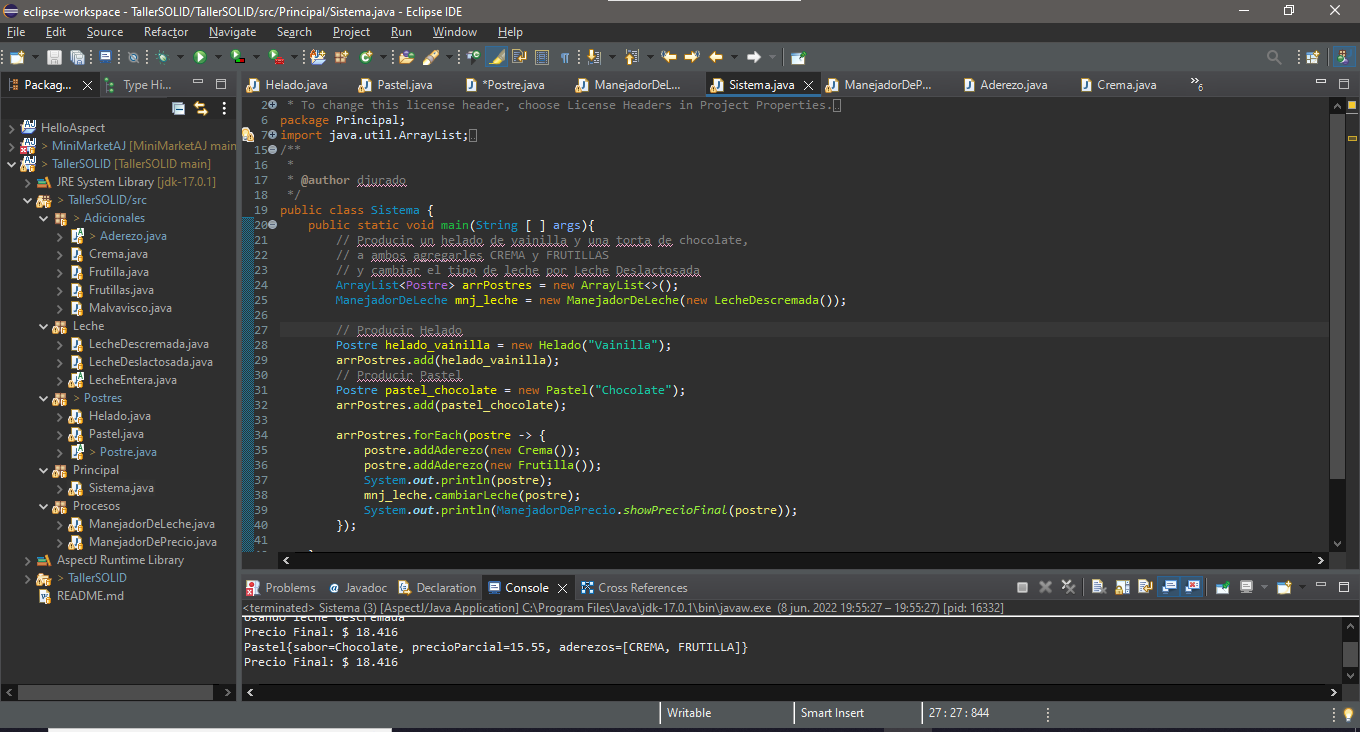The height and width of the screenshot is (732, 1360).
Task: Click the Clear Console icon
Action: (1097, 587)
